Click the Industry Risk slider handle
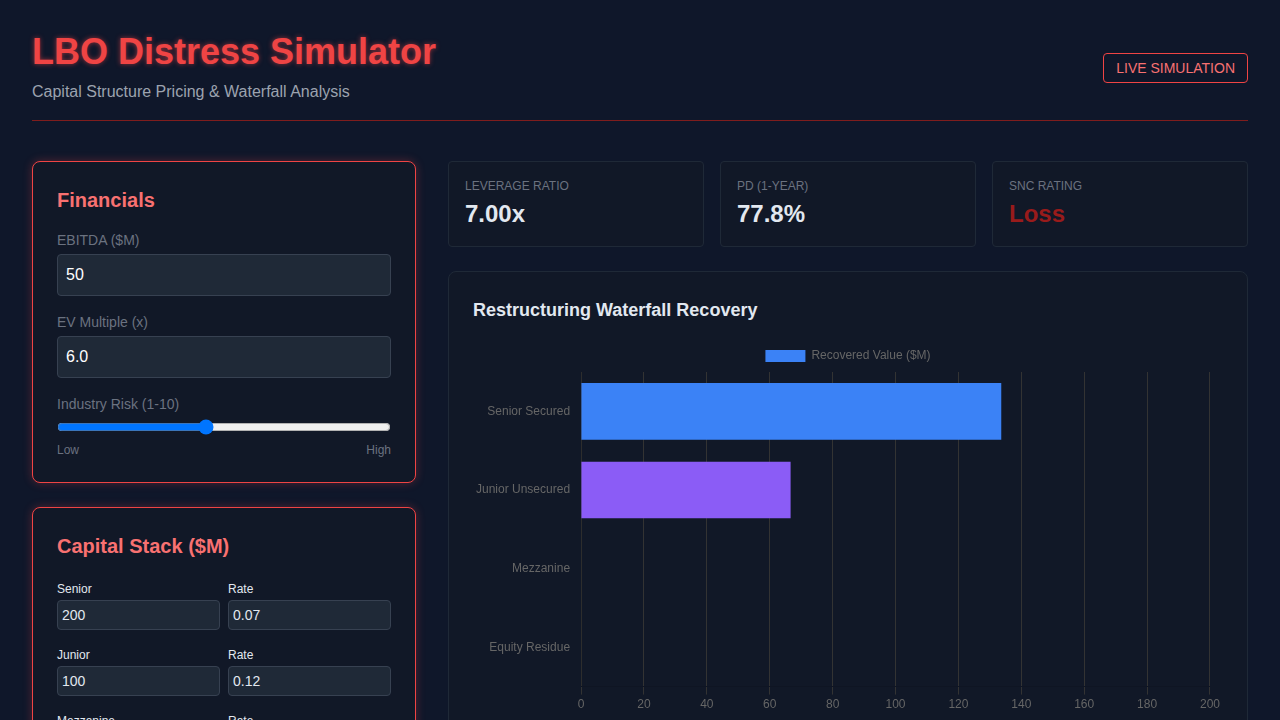The width and height of the screenshot is (1280, 720). [206, 427]
